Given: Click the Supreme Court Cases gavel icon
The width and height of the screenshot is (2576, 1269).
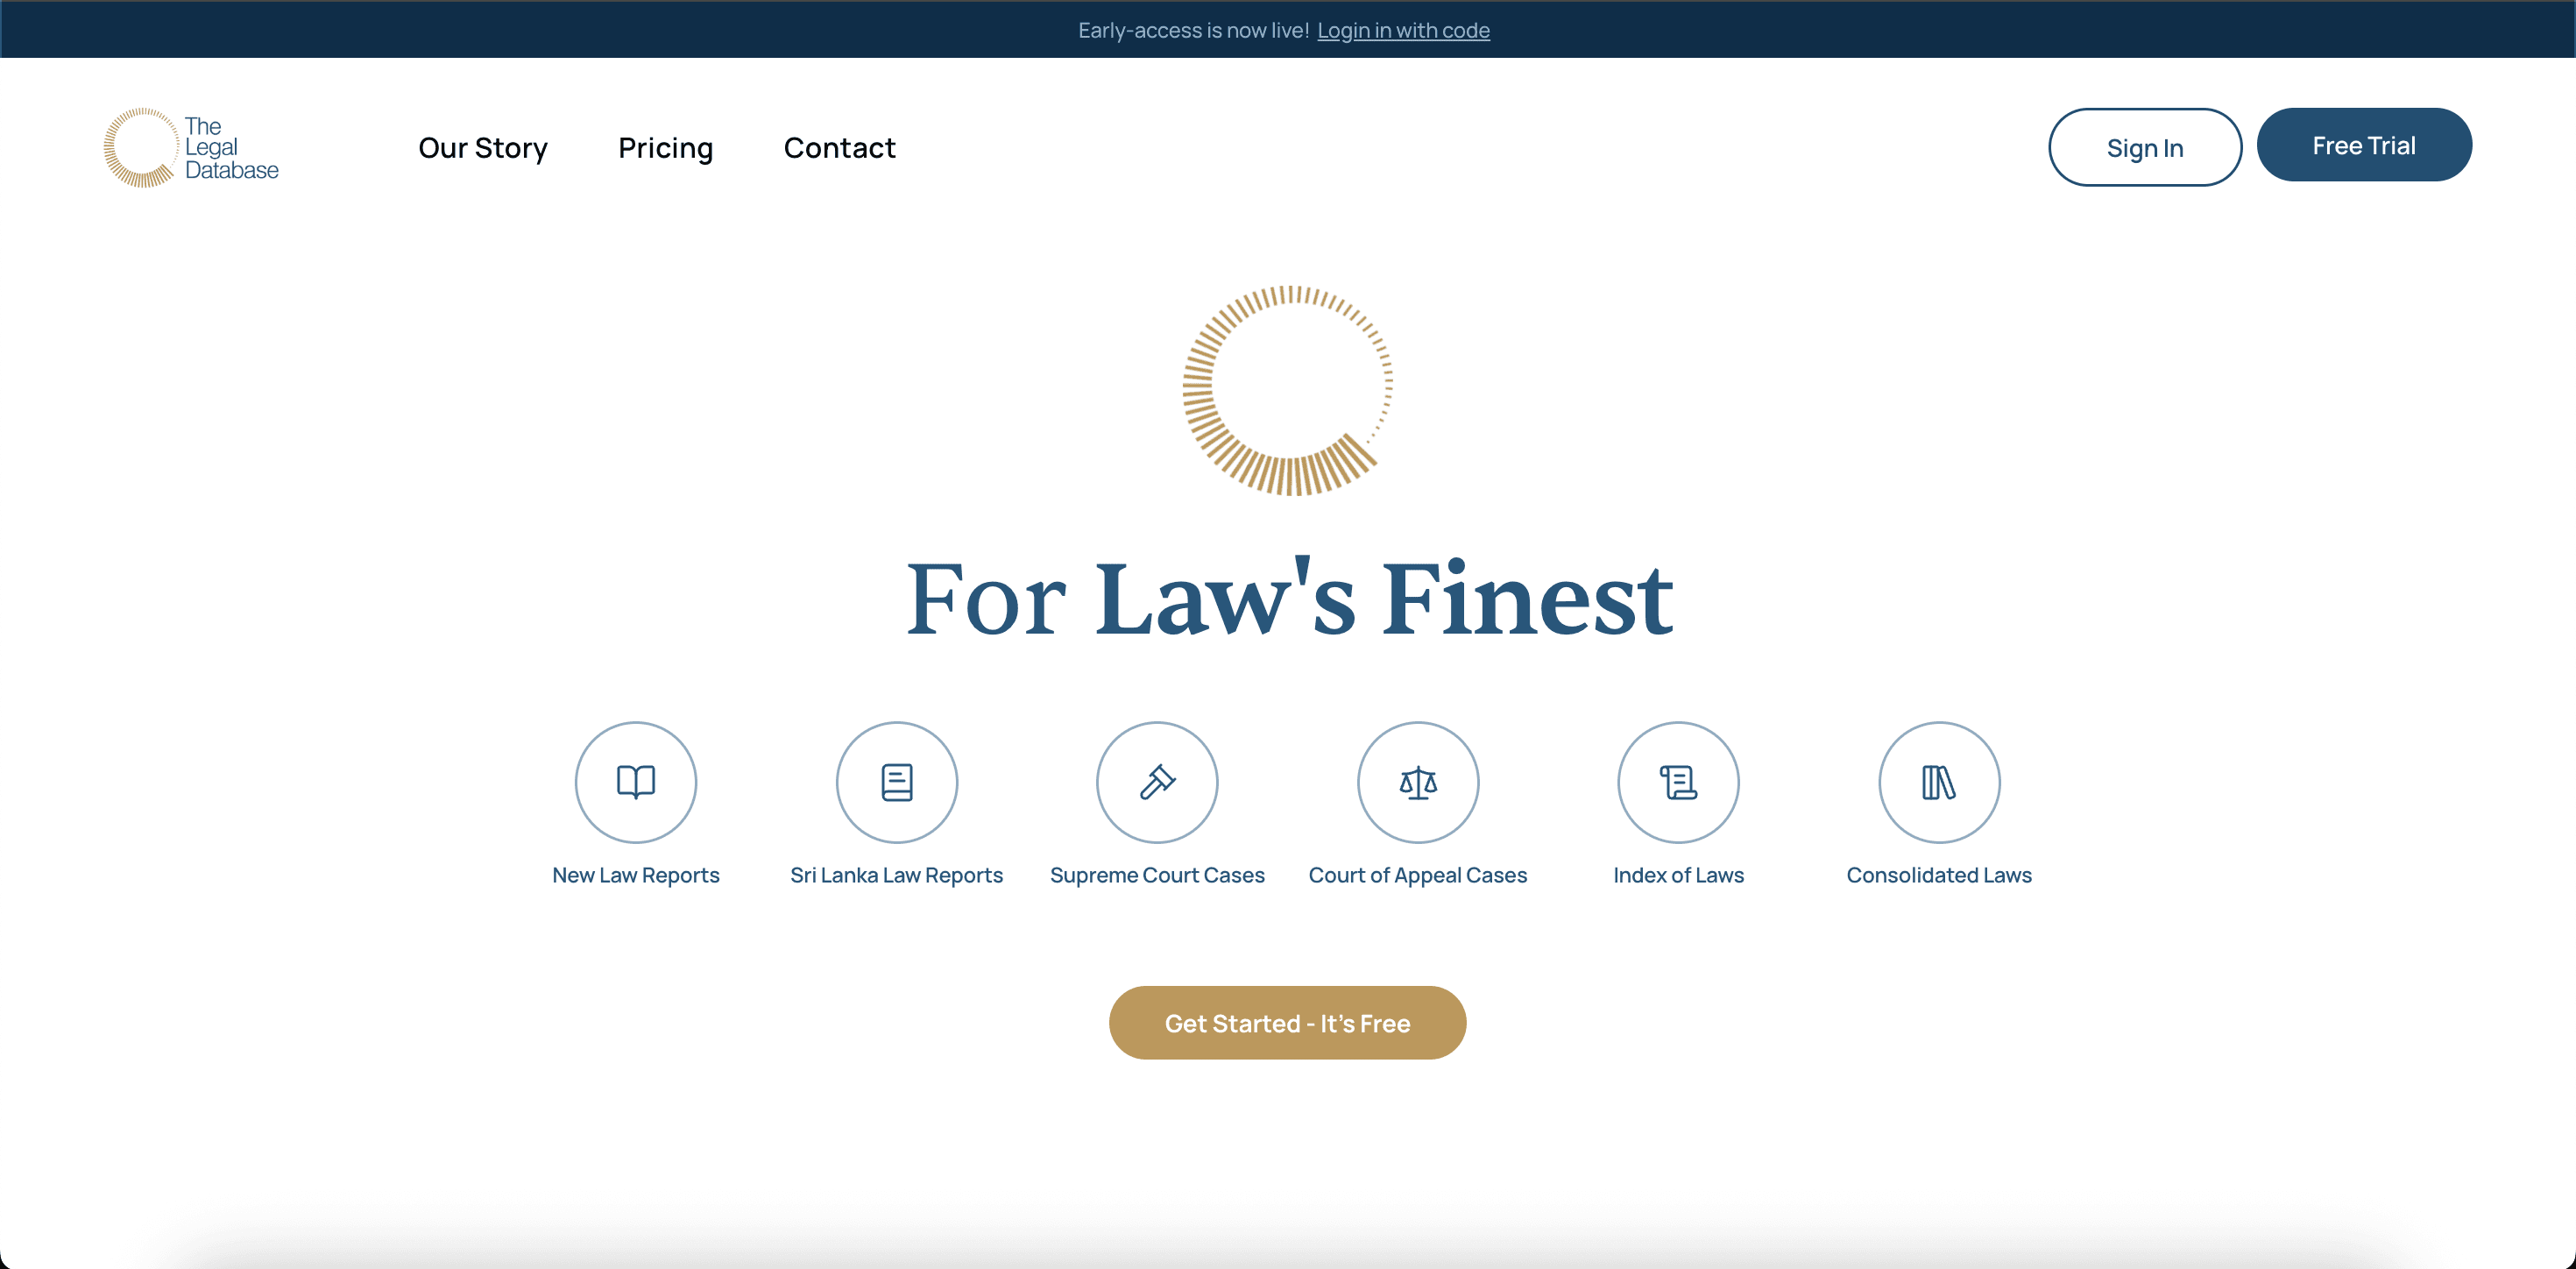Looking at the screenshot, I should pyautogui.click(x=1157, y=782).
